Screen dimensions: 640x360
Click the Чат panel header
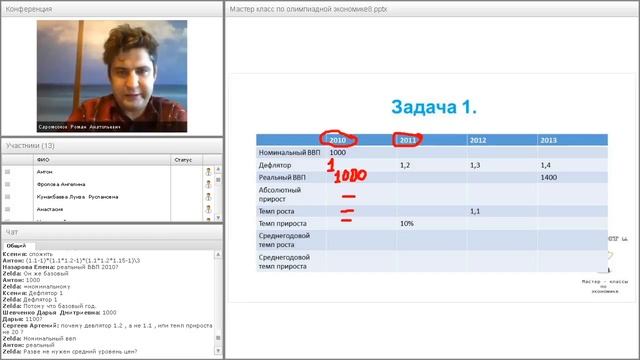click(112, 232)
